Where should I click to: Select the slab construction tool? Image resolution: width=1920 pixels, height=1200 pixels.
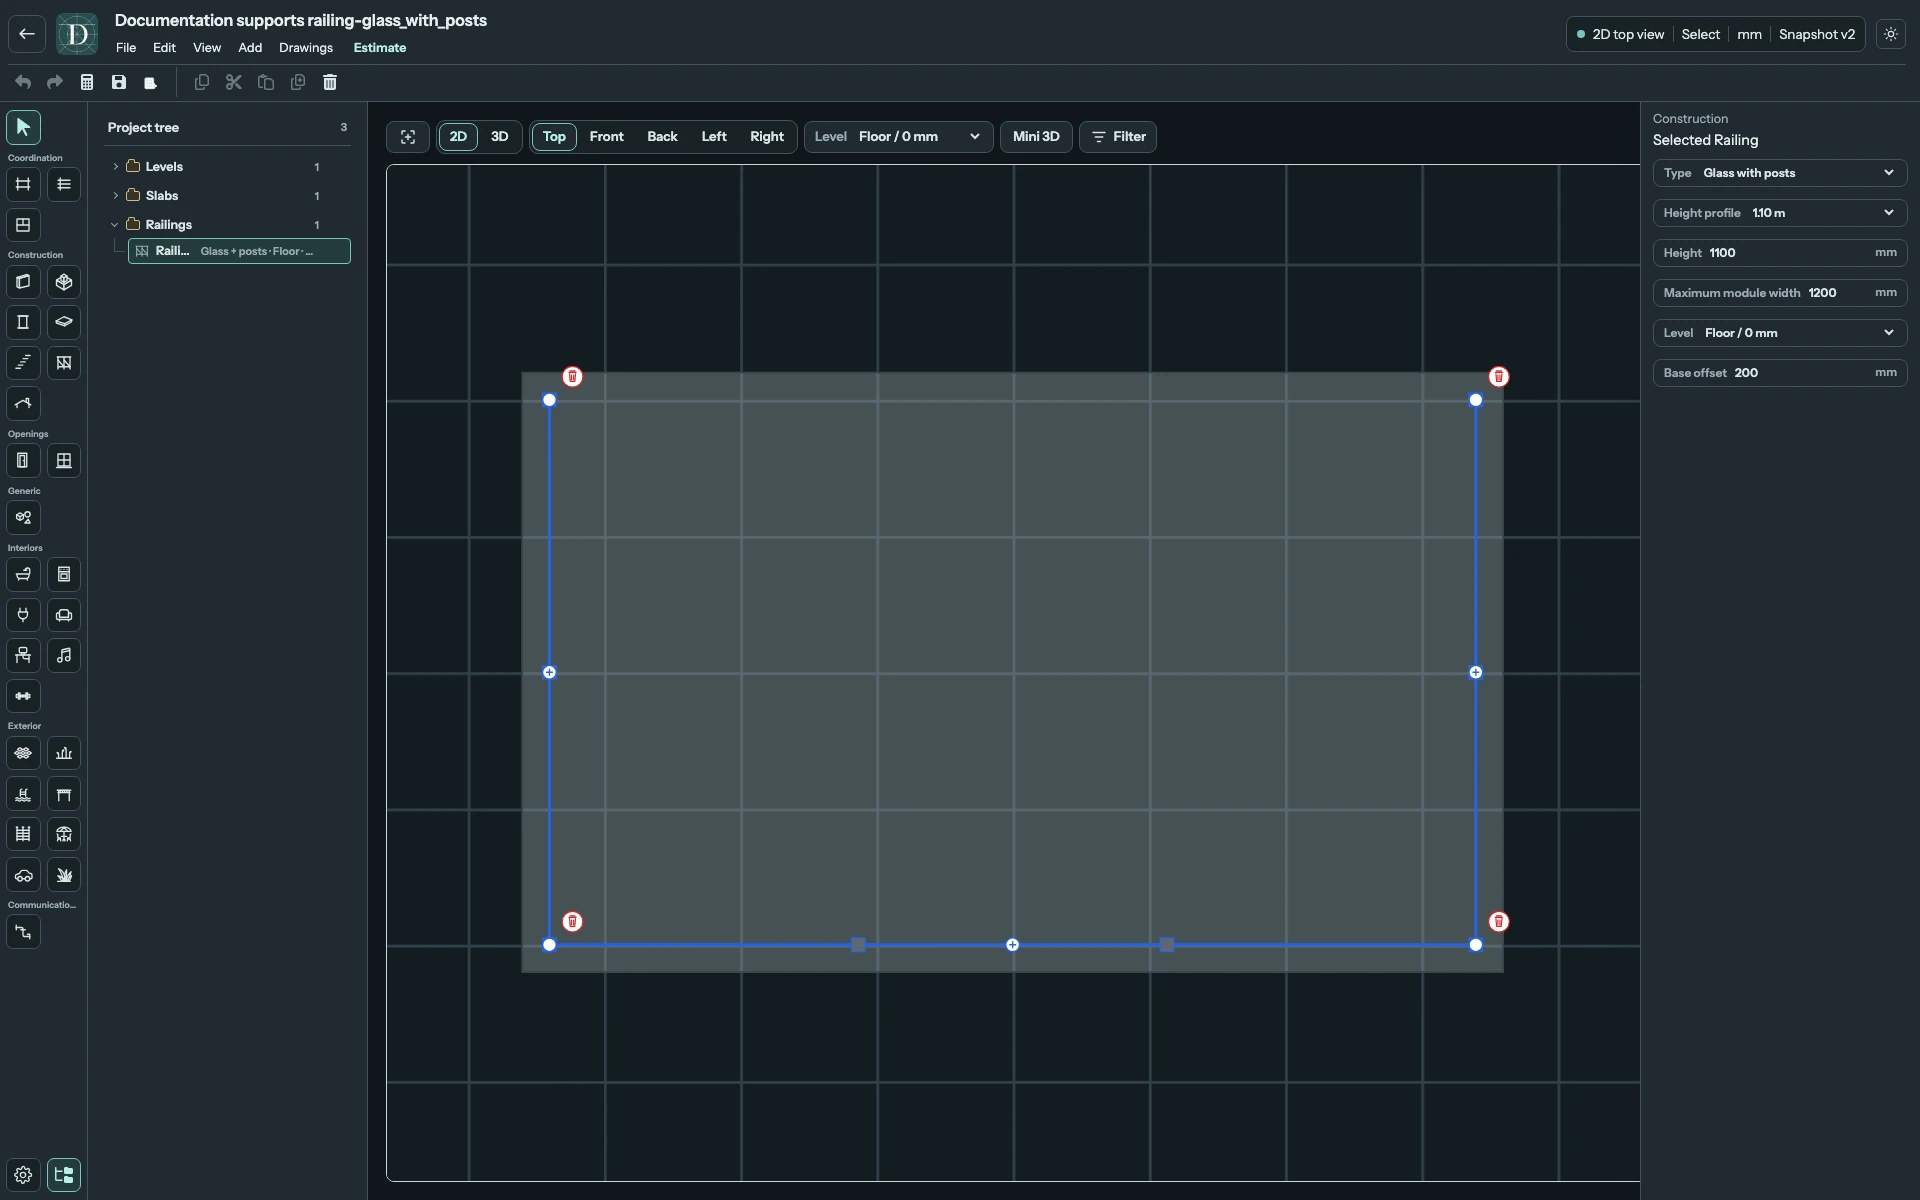pyautogui.click(x=64, y=322)
